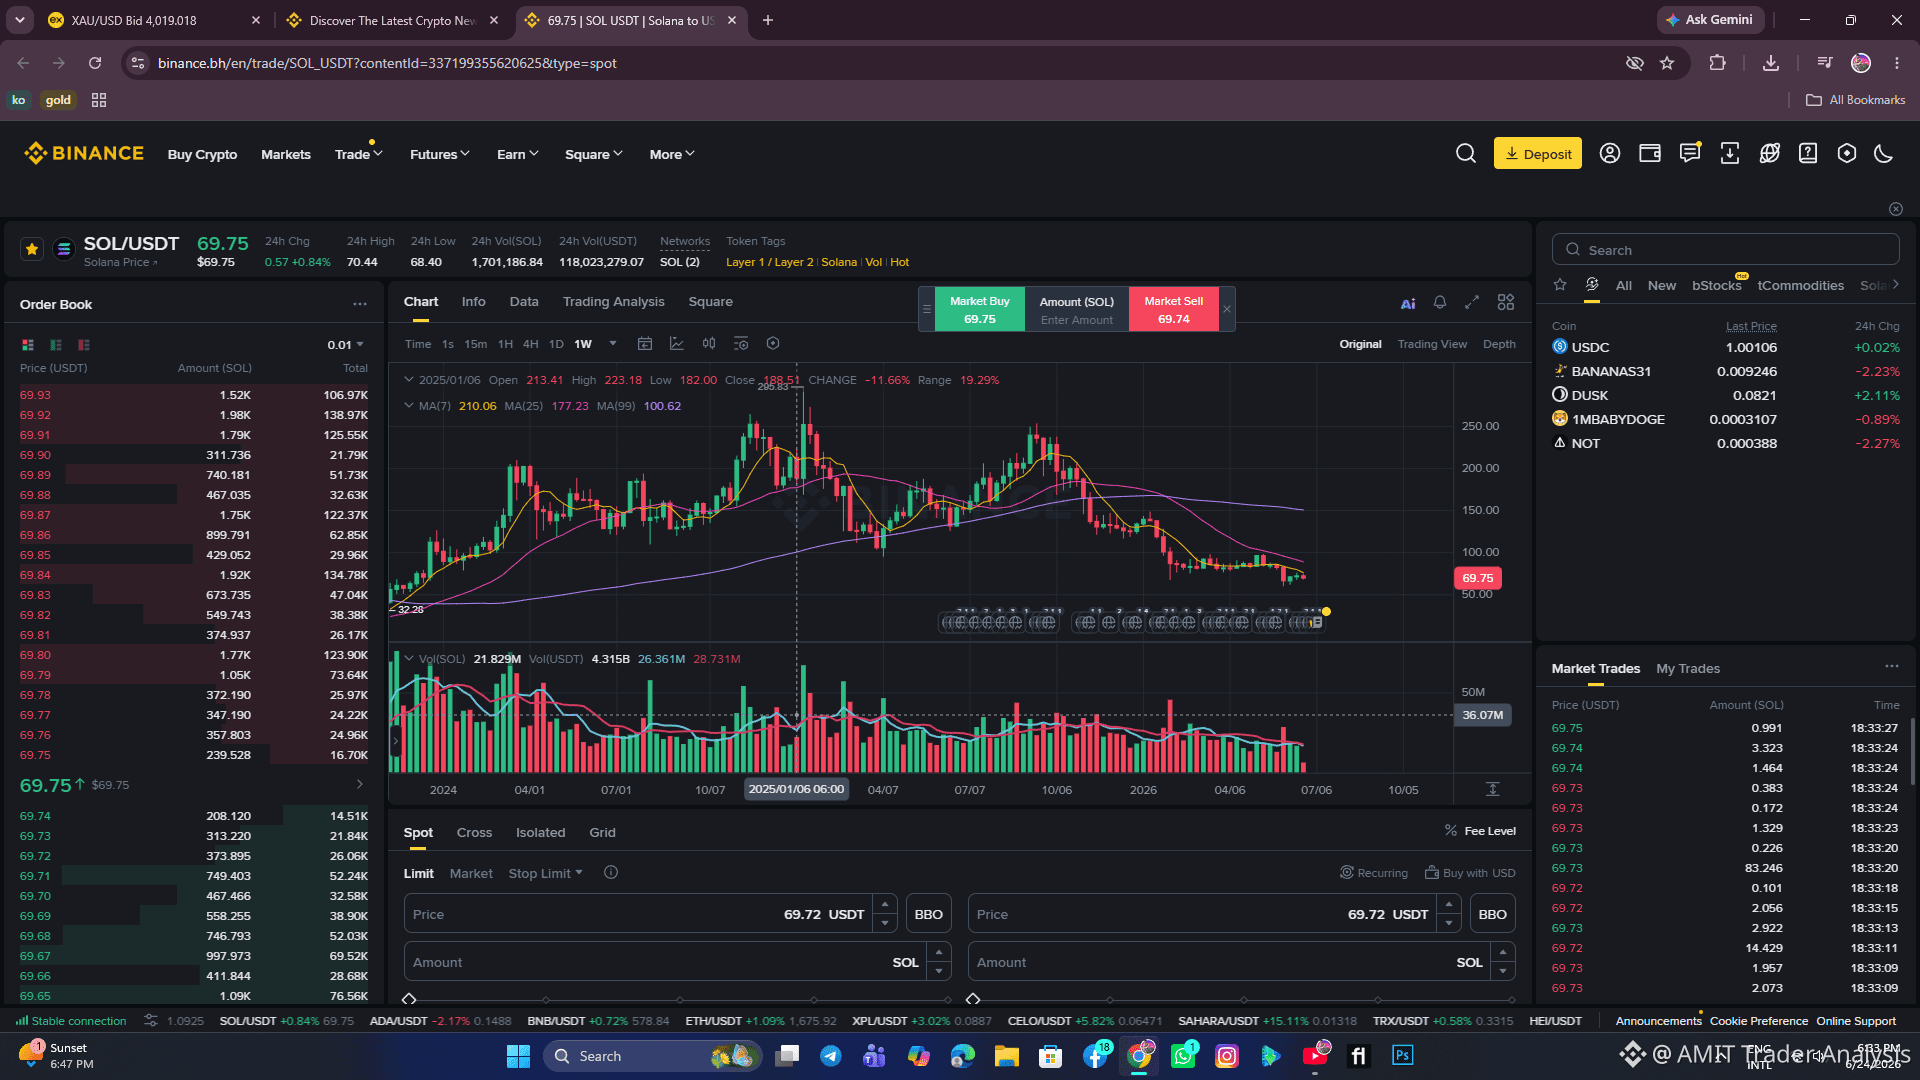Open Telegram from the Windows taskbar
The image size is (1920, 1080).
831,1056
